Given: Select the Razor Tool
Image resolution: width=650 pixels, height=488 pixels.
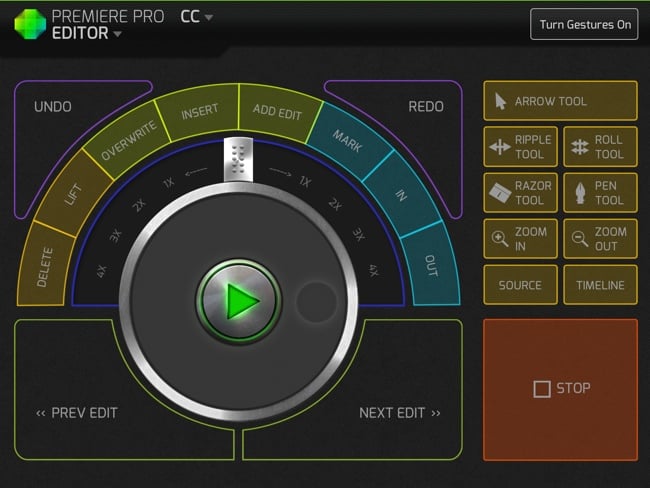Looking at the screenshot, I should (520, 193).
